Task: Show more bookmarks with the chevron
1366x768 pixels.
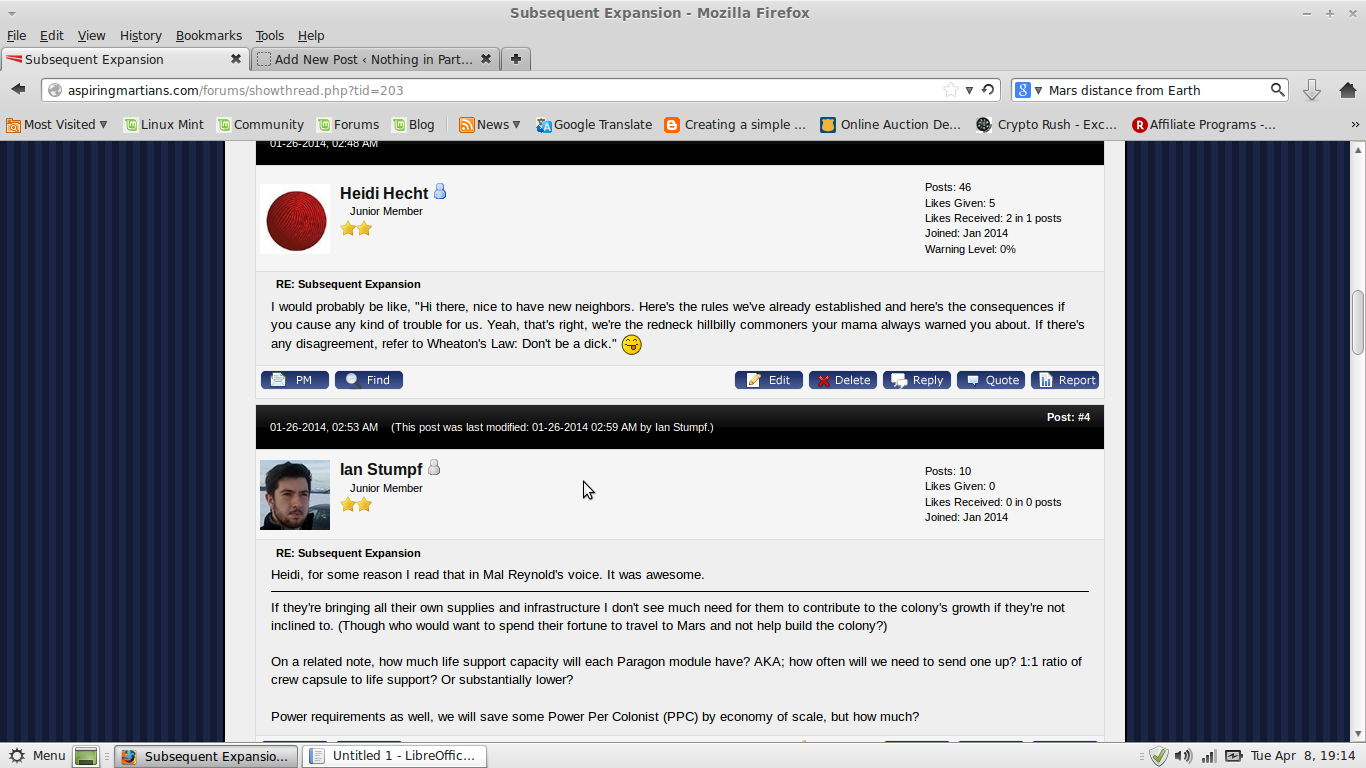Action: pos(1355,125)
